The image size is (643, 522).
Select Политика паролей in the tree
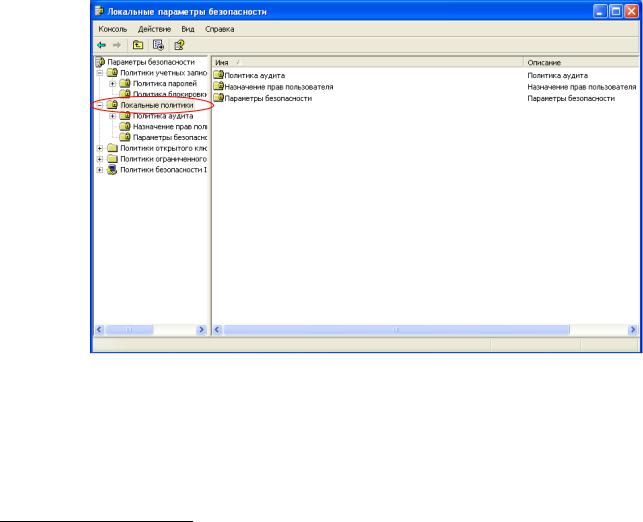point(165,84)
